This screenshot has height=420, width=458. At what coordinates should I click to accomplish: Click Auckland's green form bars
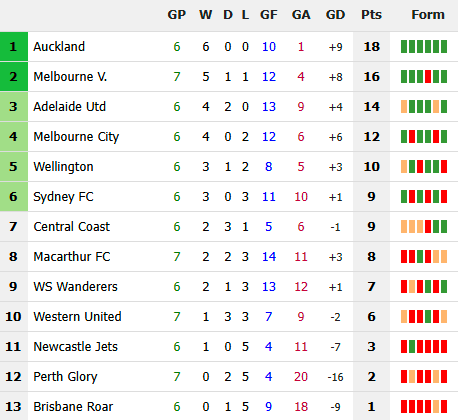(424, 47)
